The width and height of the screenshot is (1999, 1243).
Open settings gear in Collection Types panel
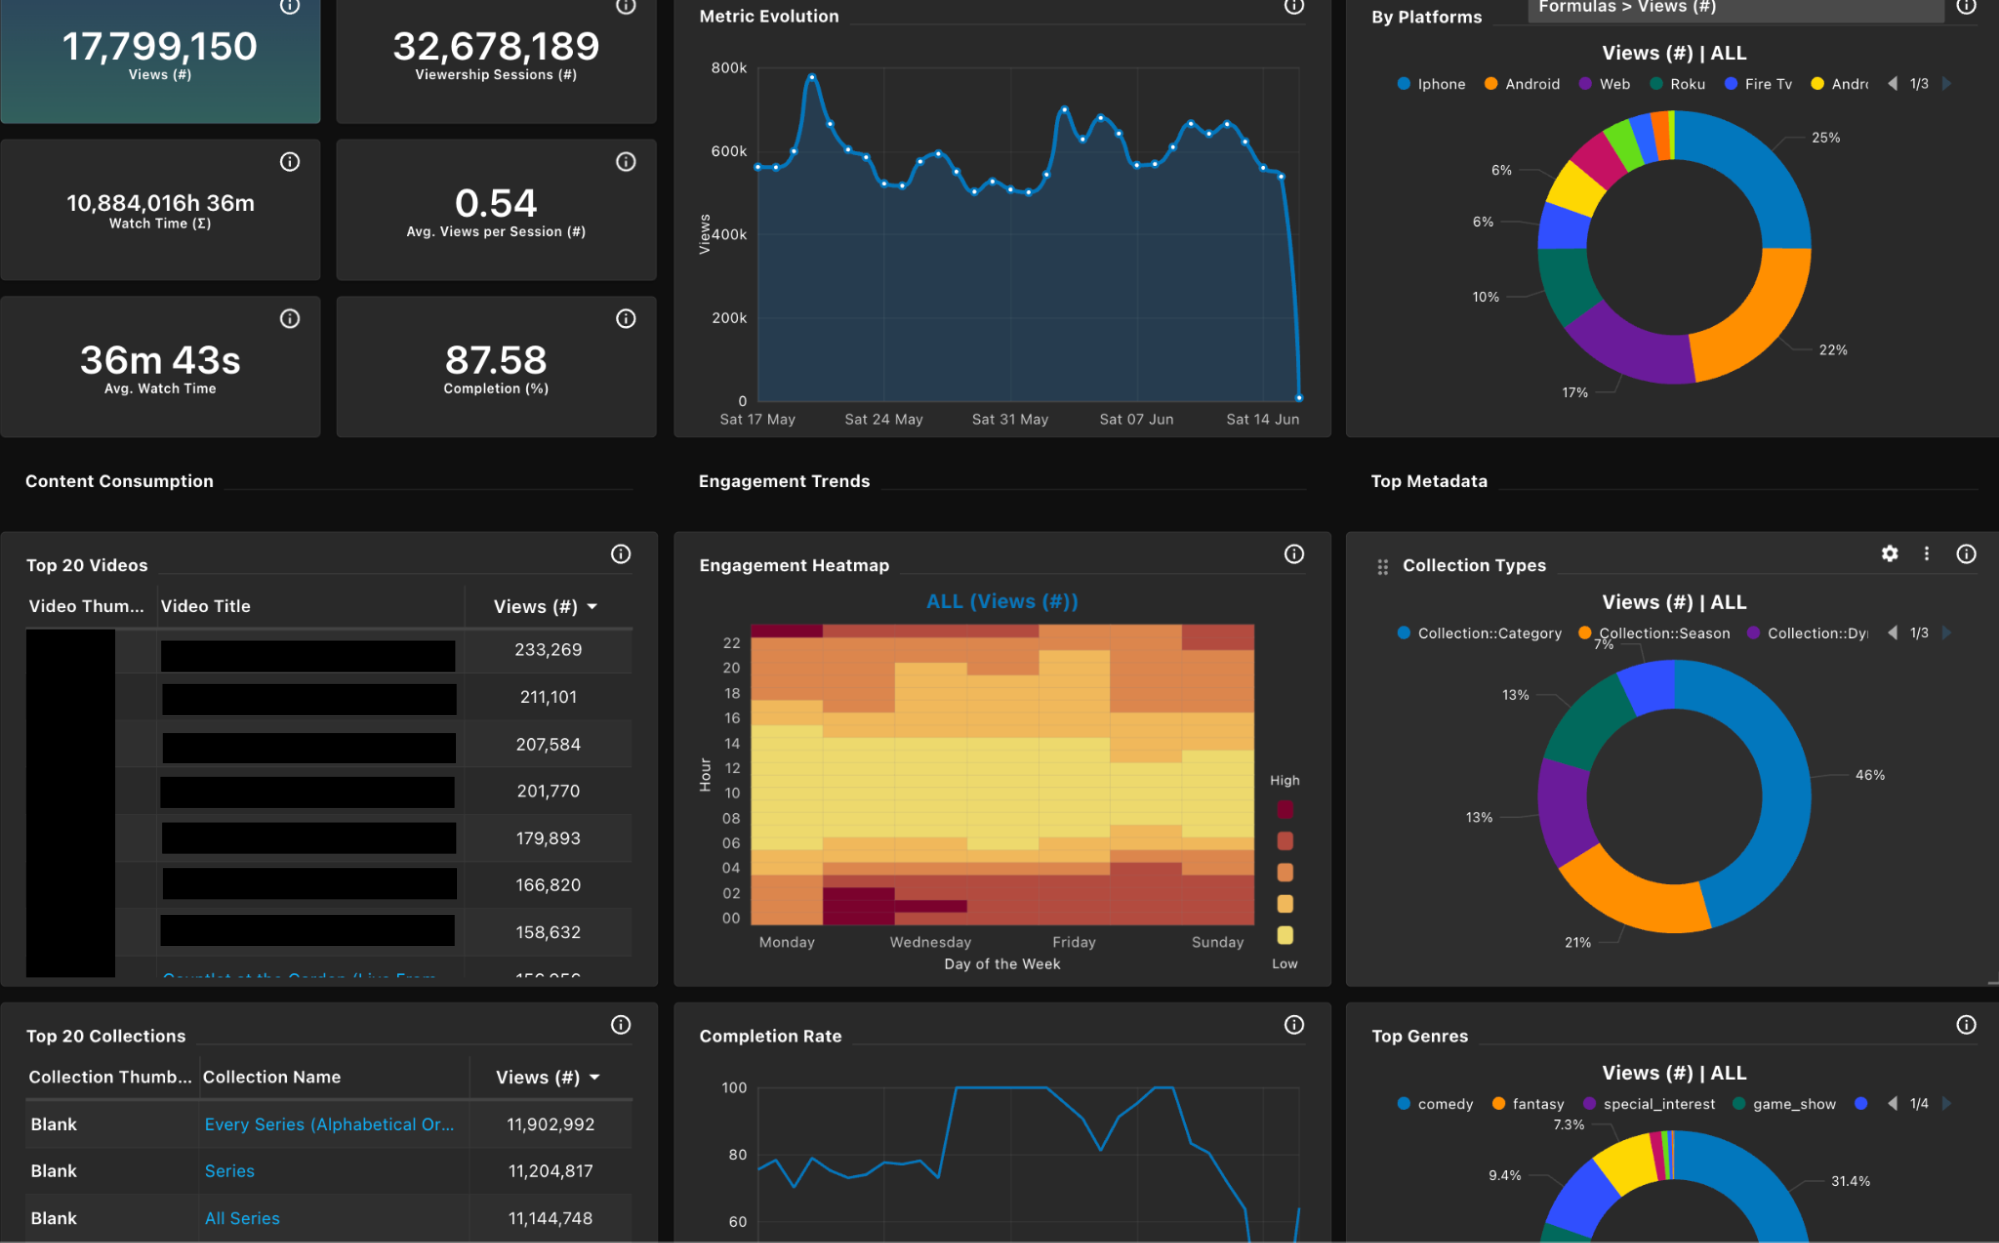pos(1889,554)
